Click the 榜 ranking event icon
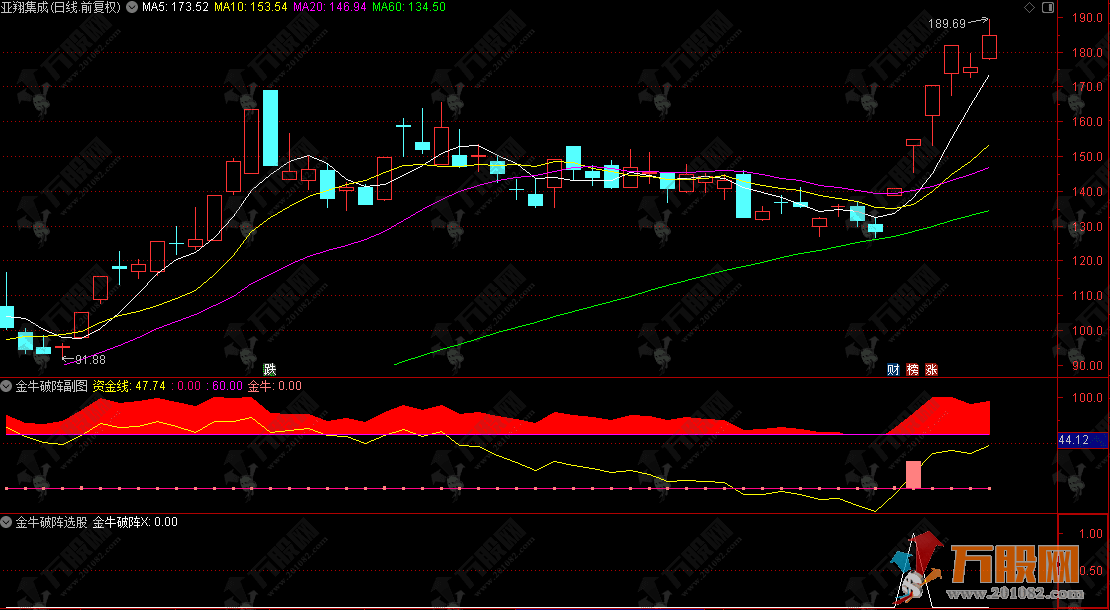The image size is (1110, 610). 912,369
